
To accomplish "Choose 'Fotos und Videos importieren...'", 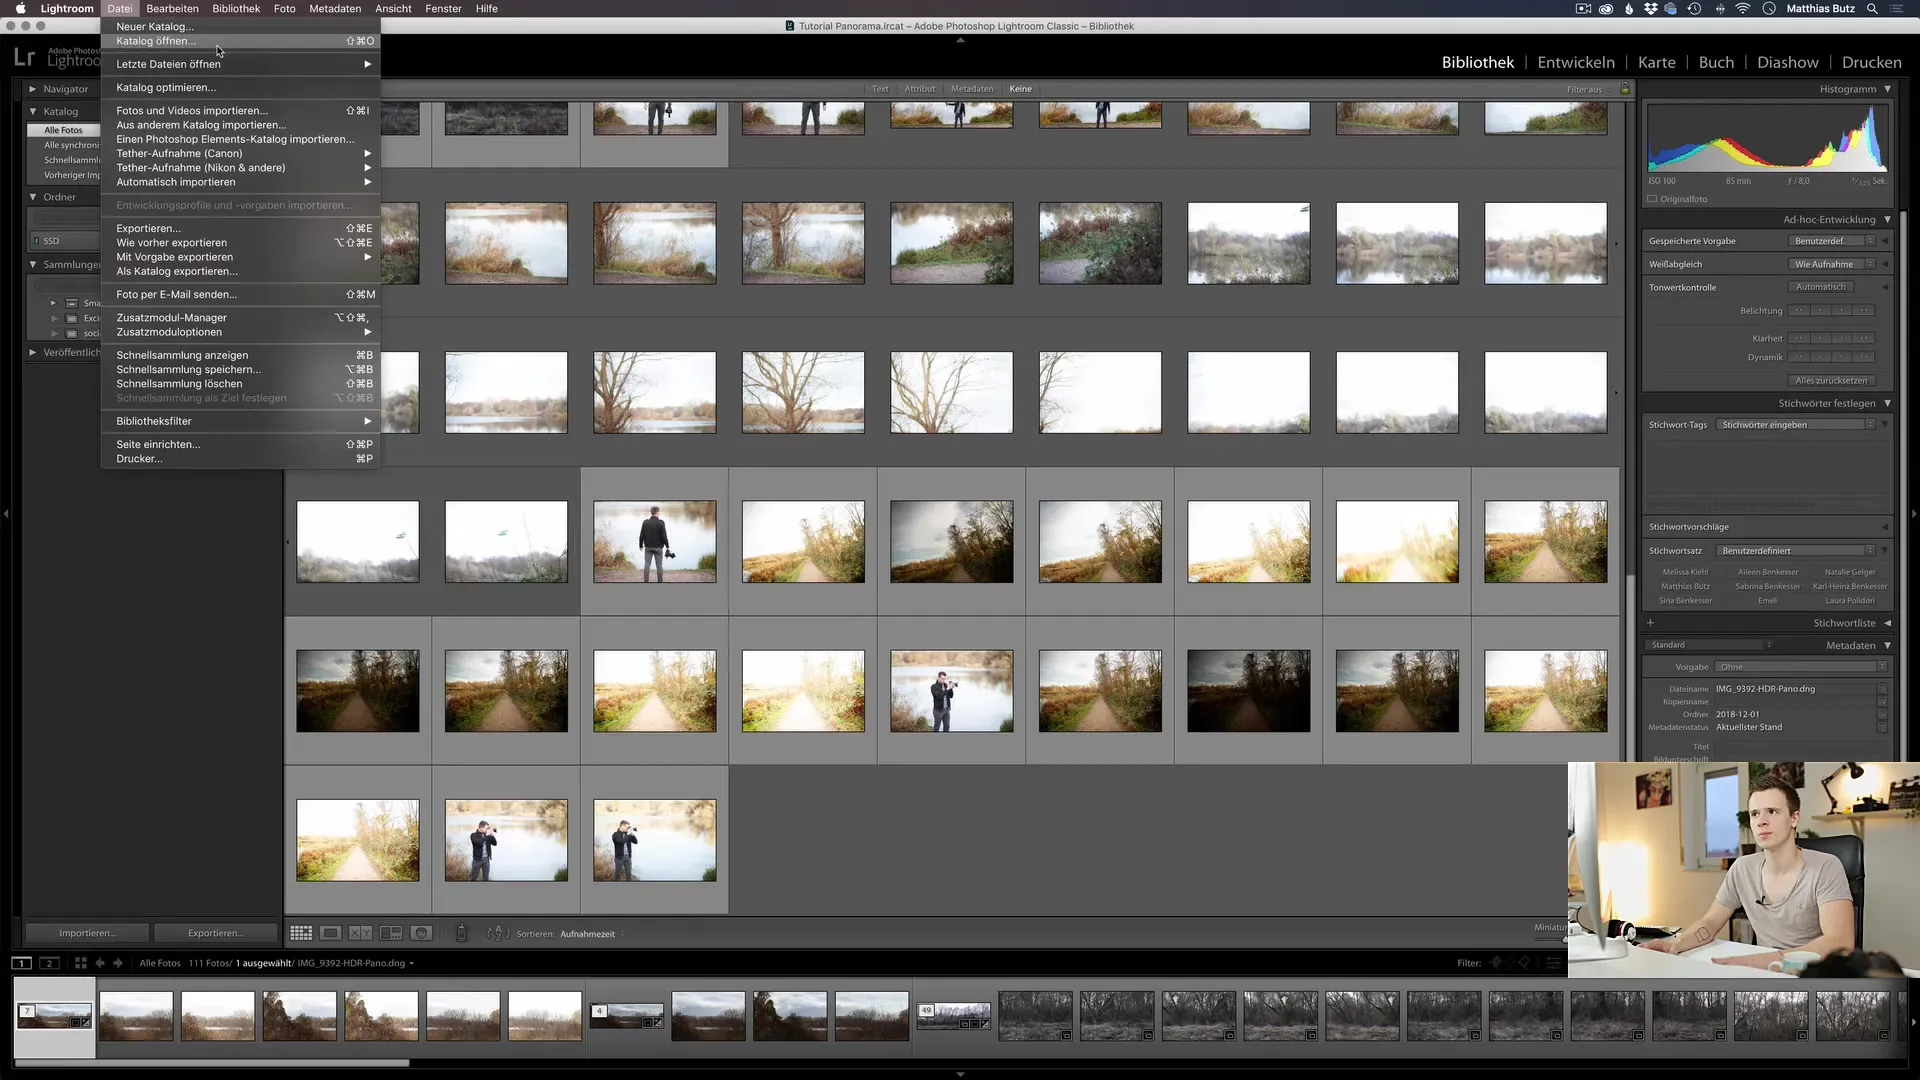I will [x=240, y=111].
